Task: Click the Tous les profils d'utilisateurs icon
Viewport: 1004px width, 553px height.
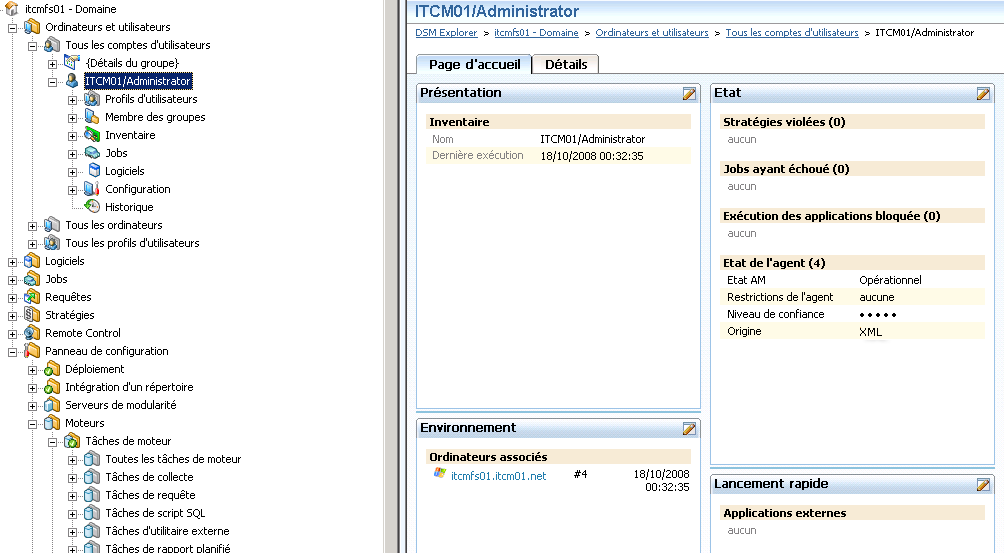Action: (x=52, y=243)
